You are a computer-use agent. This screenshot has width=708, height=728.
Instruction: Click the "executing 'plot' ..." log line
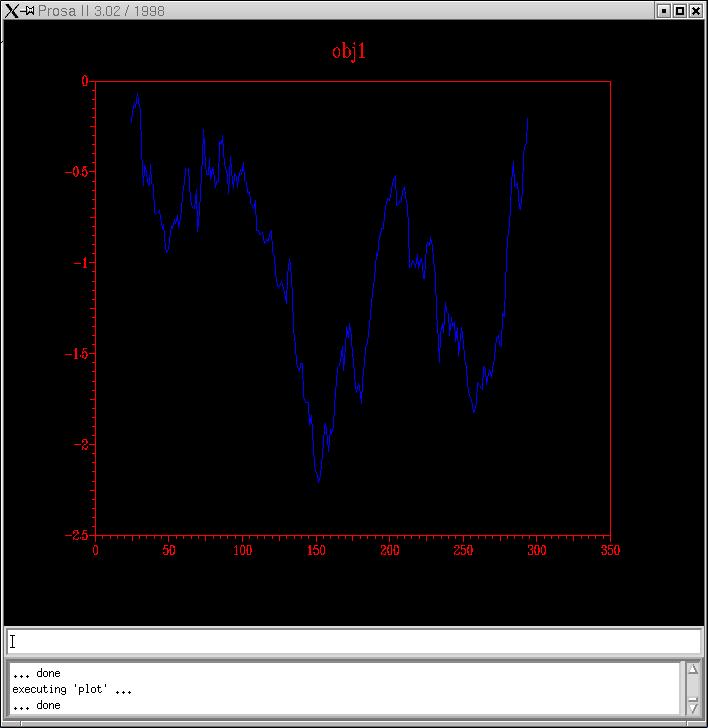[72, 690]
